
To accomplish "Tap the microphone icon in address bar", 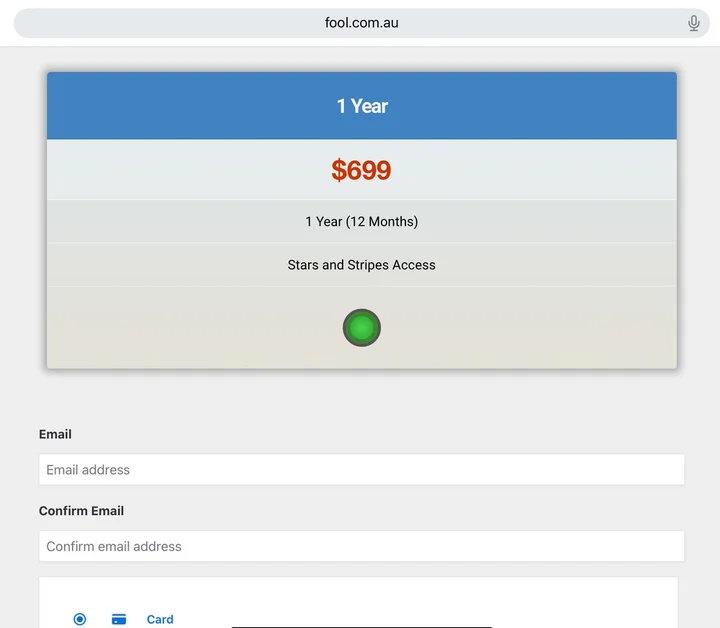I will 694,23.
